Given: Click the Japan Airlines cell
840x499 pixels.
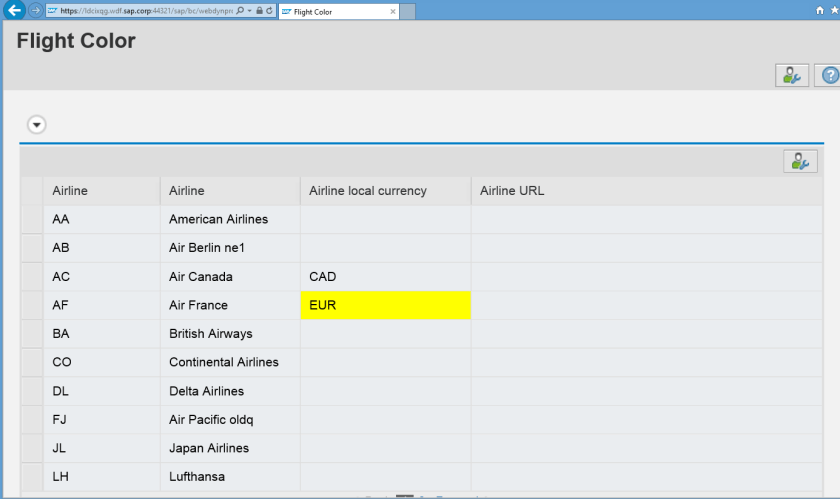Looking at the screenshot, I should point(230,448).
